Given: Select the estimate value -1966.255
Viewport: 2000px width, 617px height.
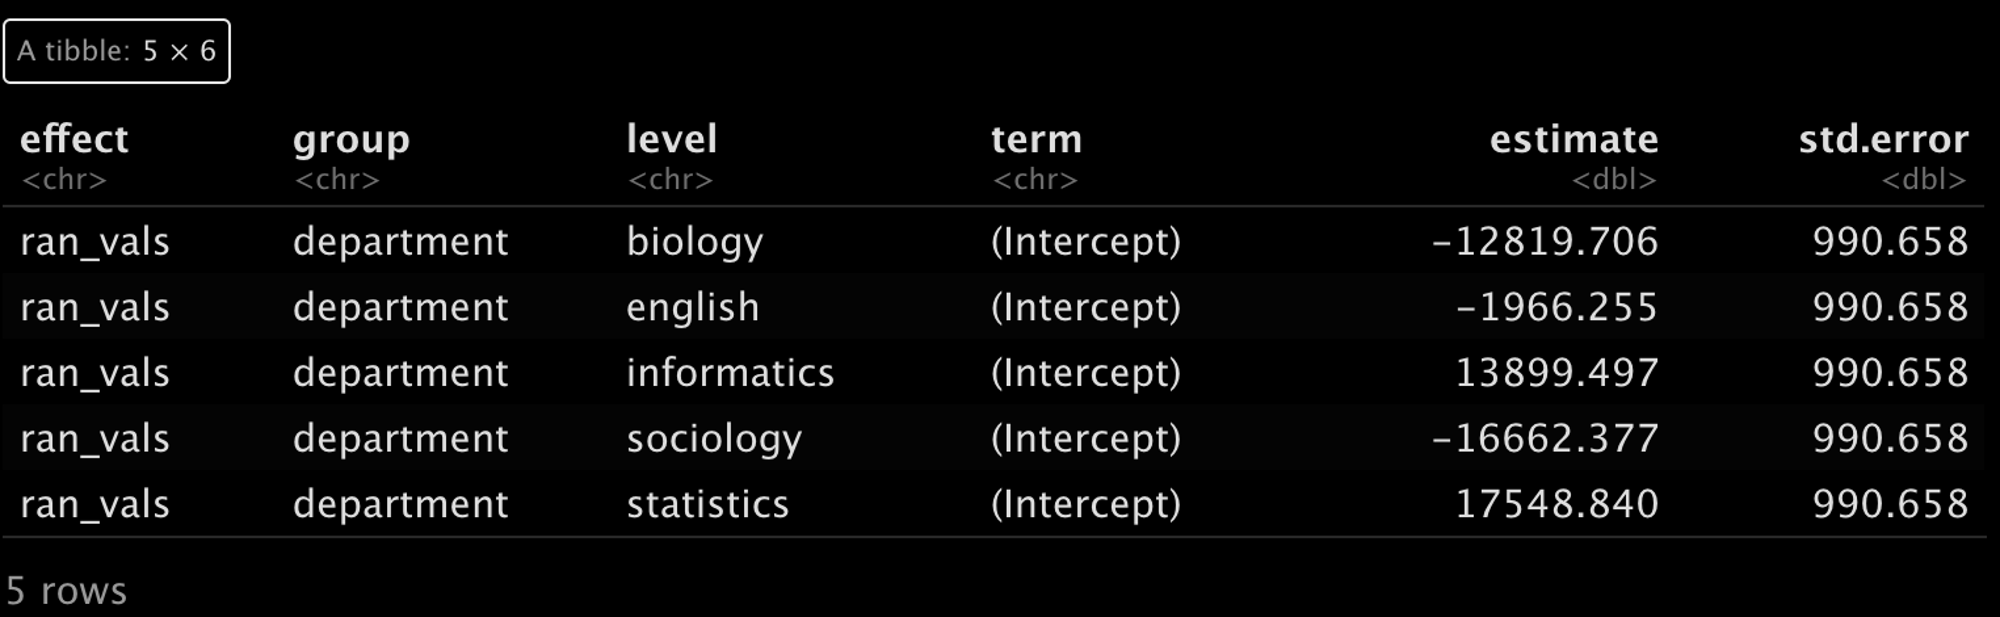Looking at the screenshot, I should point(1557,307).
